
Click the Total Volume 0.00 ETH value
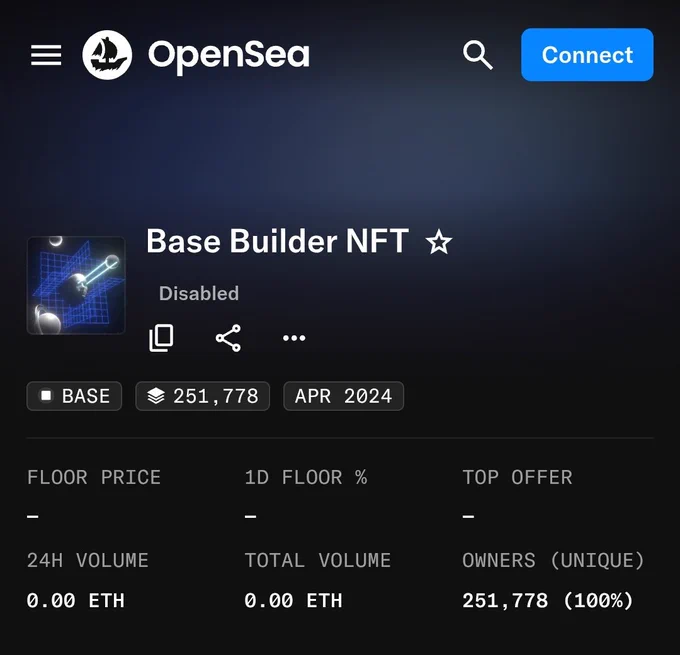[293, 601]
